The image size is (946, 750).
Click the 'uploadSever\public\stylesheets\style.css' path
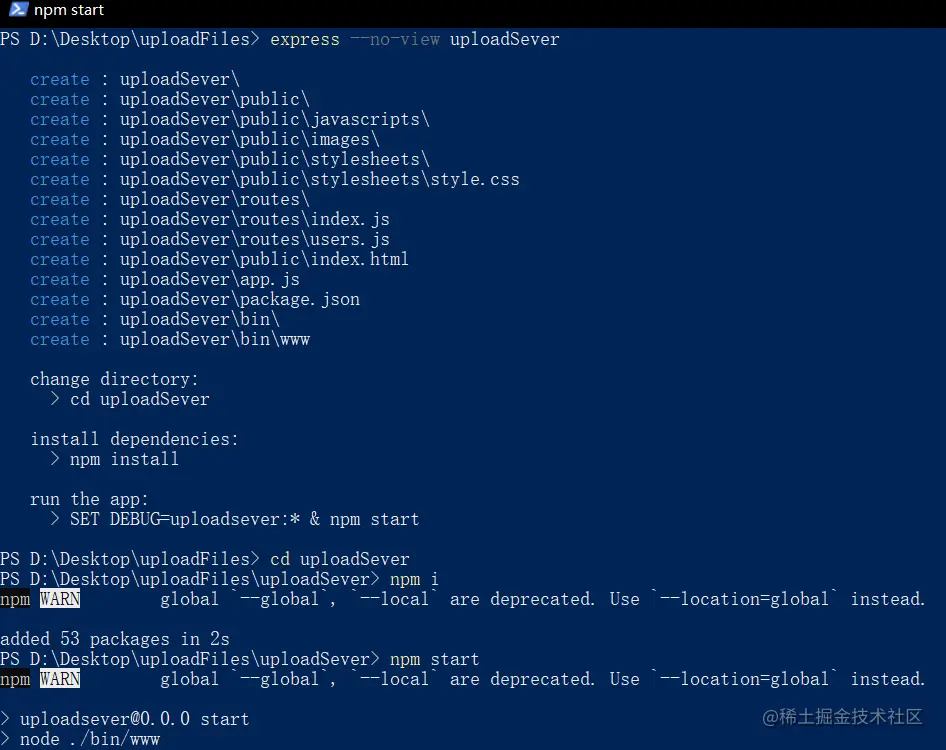[x=320, y=179]
